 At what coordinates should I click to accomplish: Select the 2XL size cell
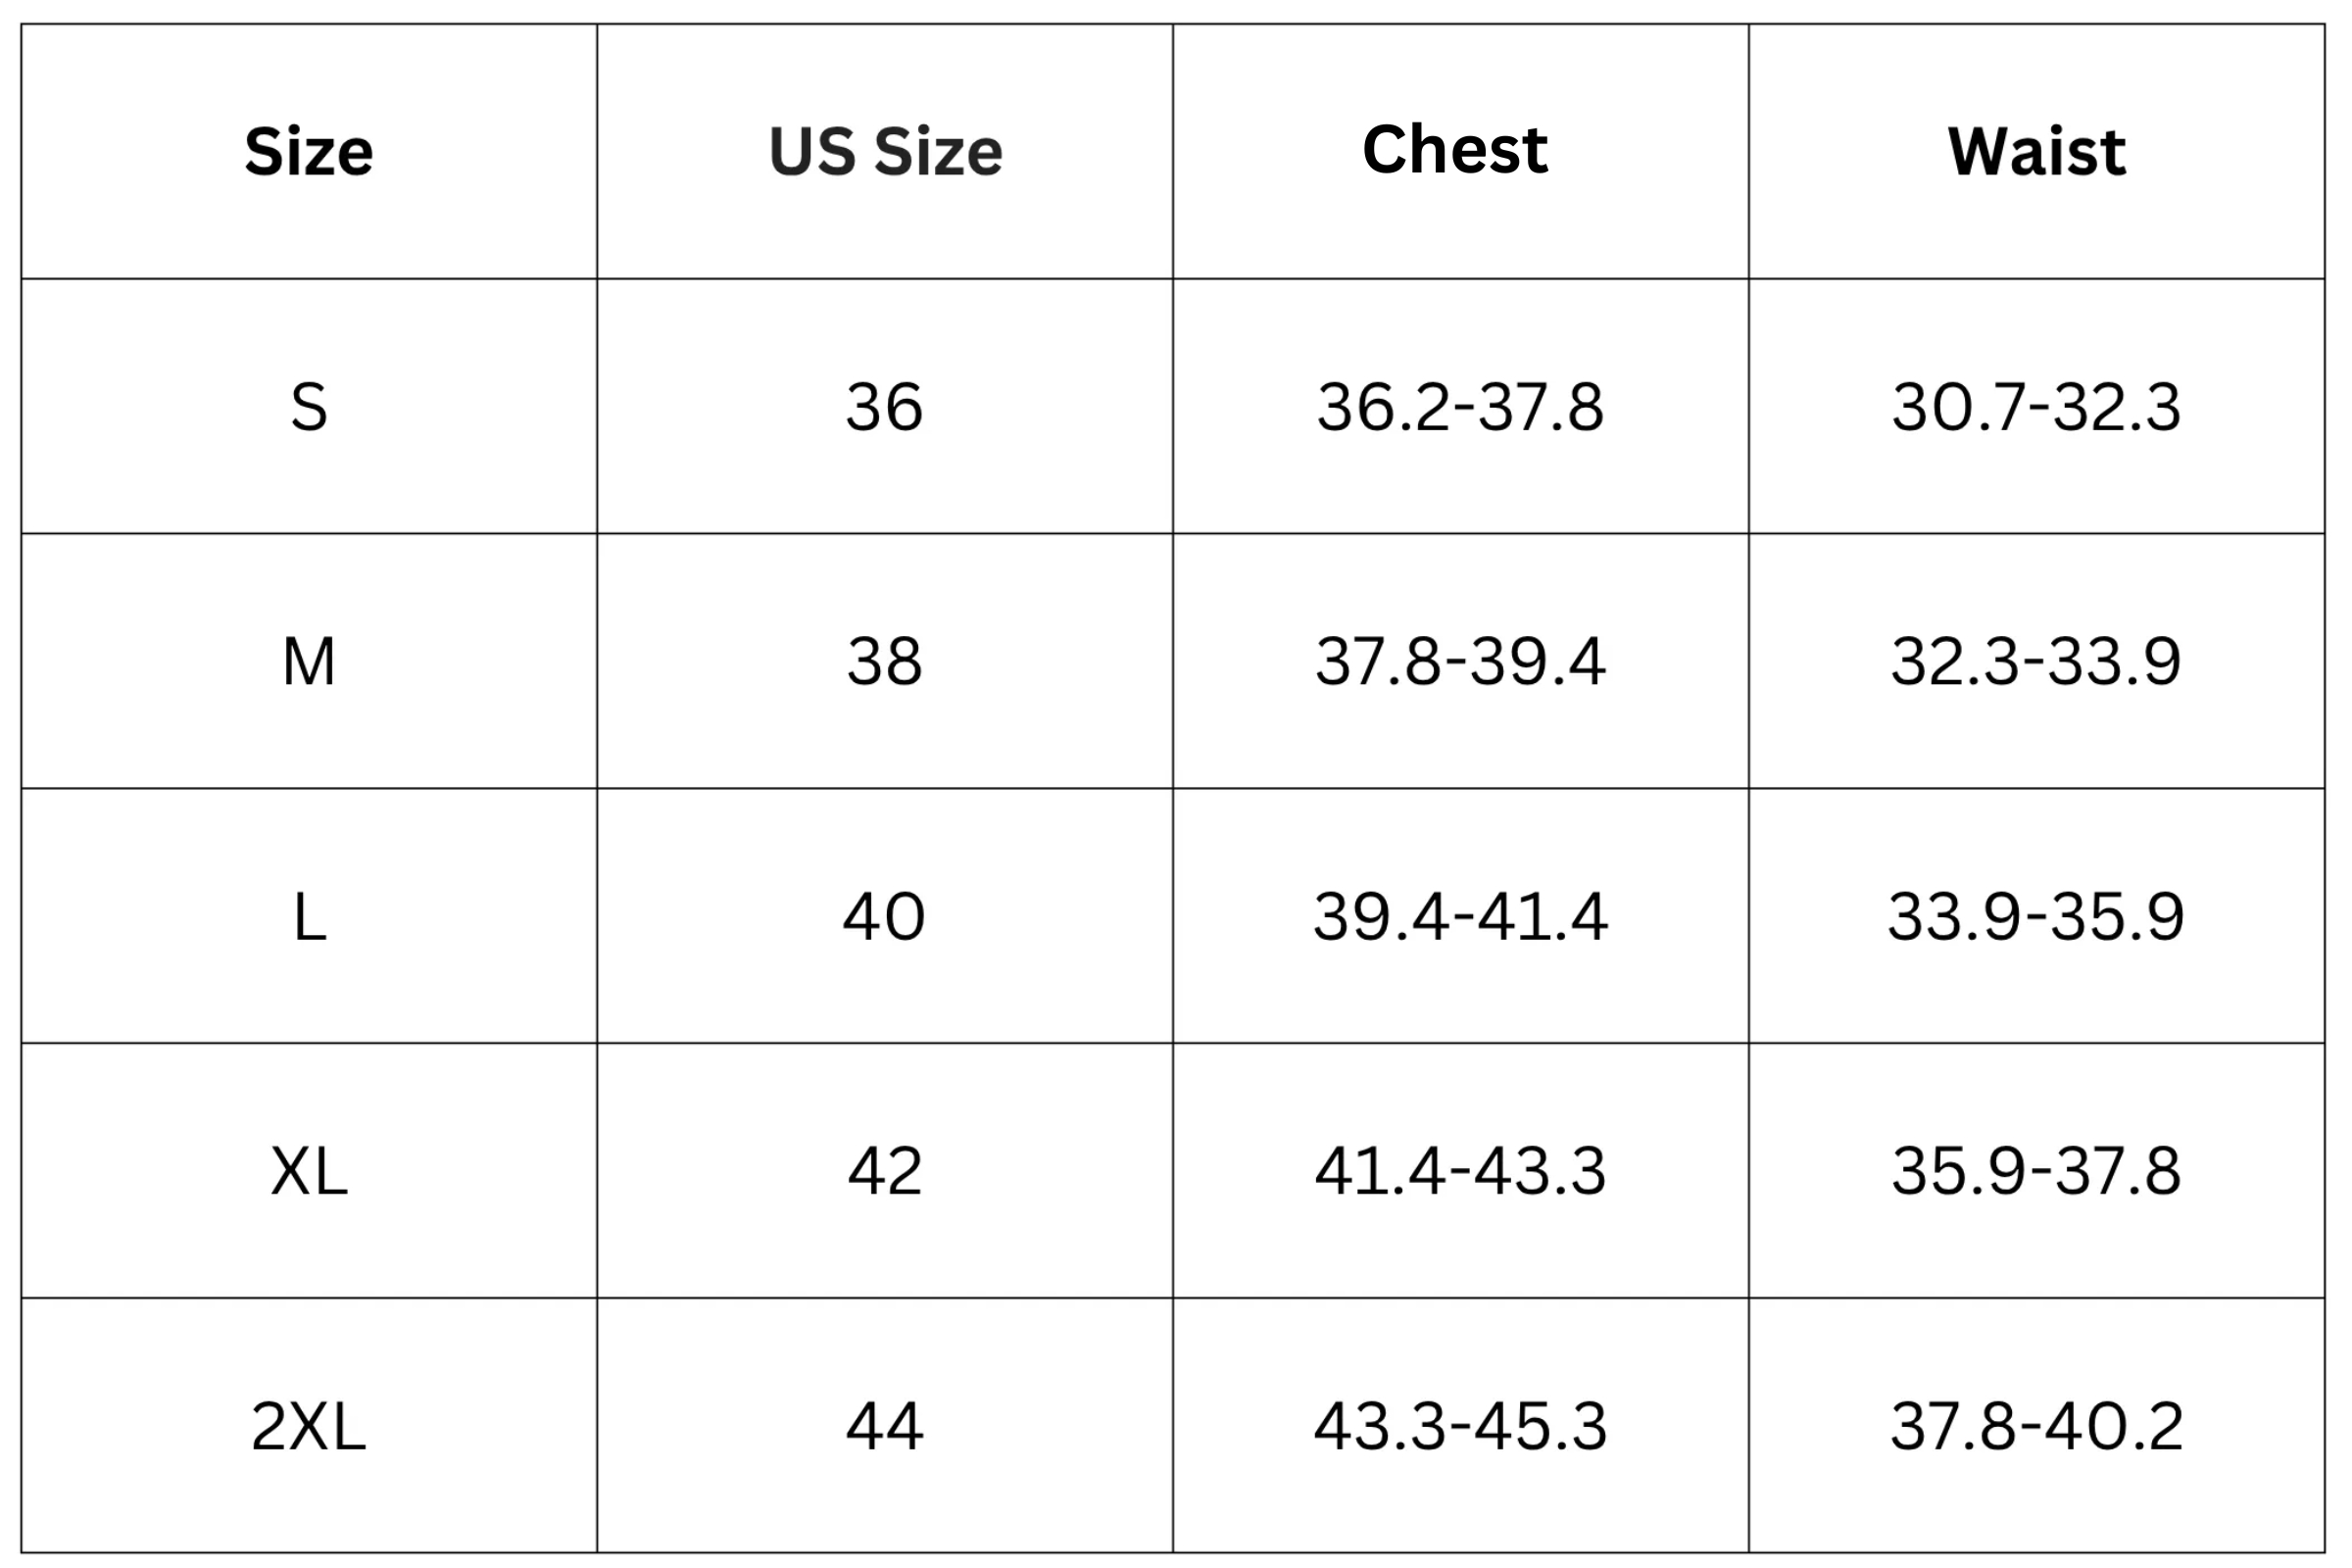click(x=309, y=1426)
